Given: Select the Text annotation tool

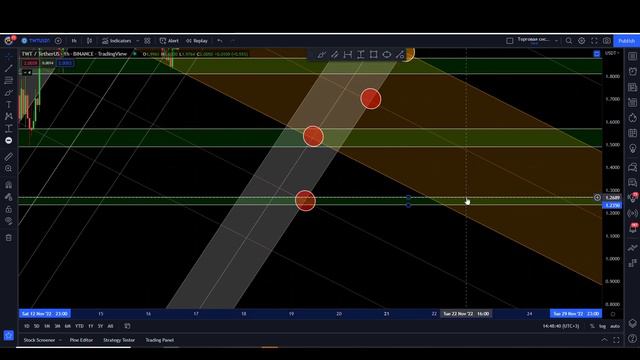Looking at the screenshot, I should tap(9, 104).
